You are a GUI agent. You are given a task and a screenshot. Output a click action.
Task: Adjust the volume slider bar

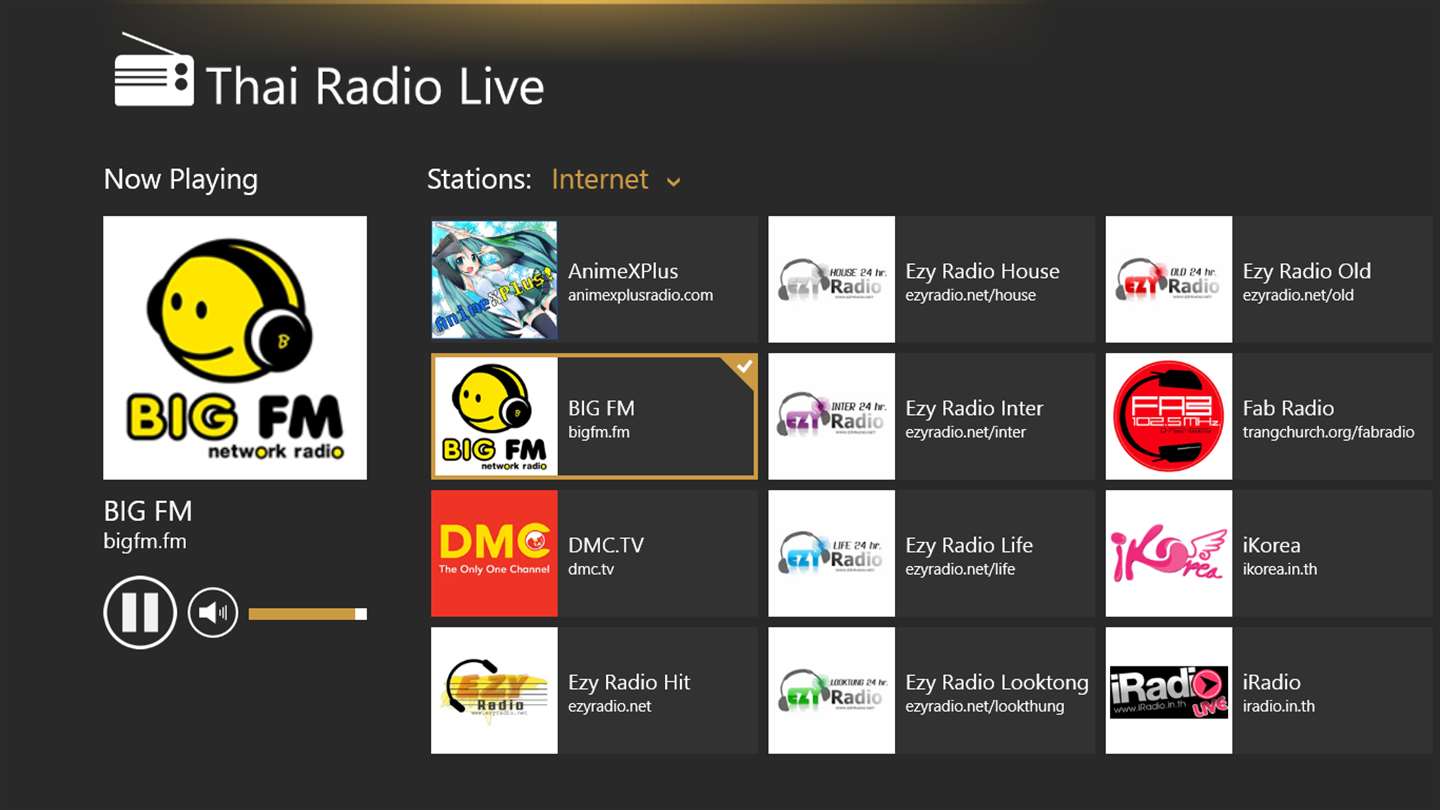click(x=308, y=614)
